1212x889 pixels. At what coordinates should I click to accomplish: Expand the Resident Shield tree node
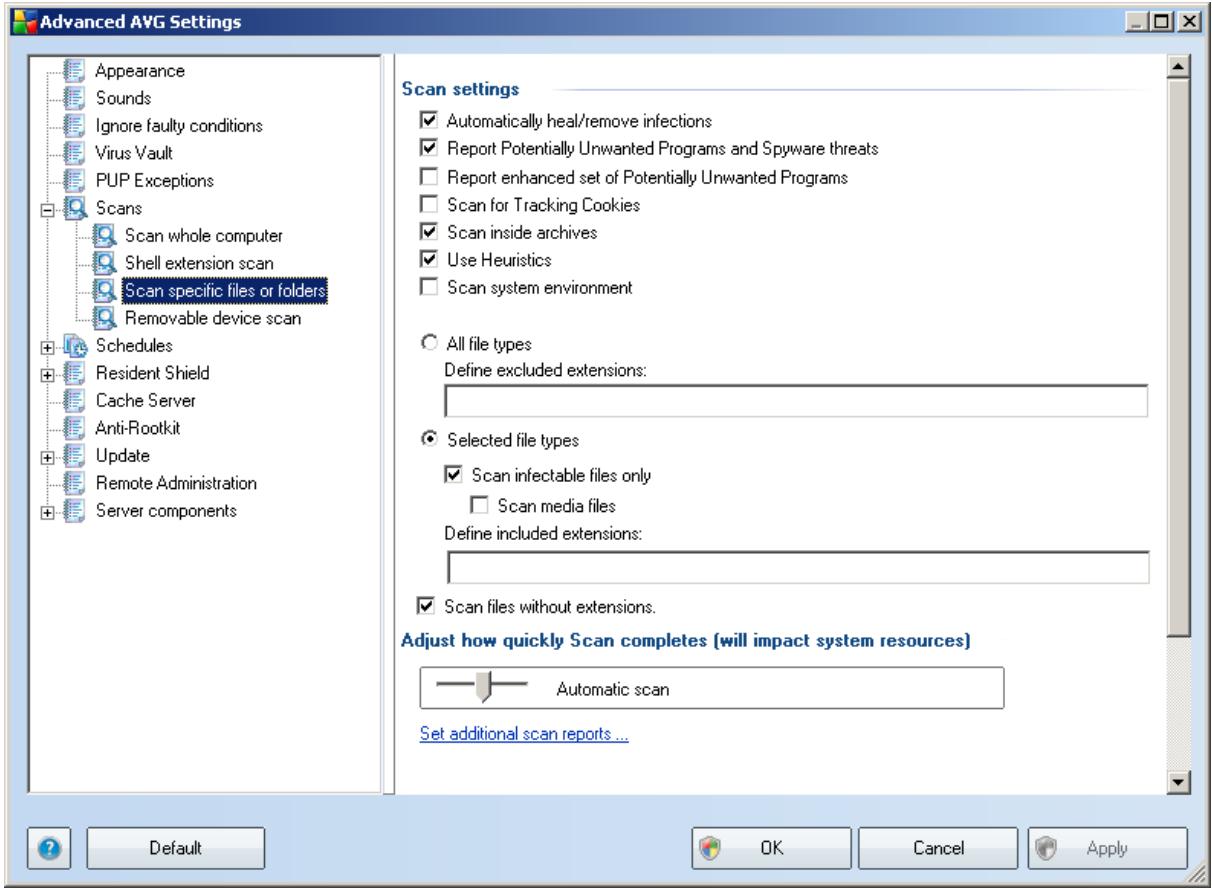(x=45, y=374)
